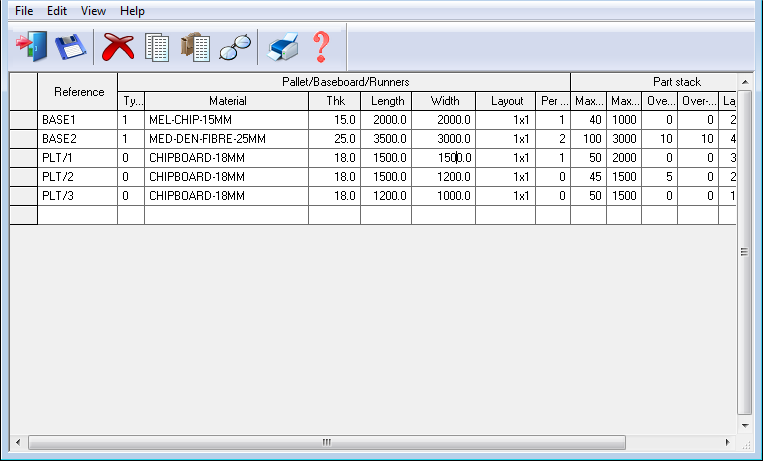Click the vertical scrollbar down arrow
Image resolution: width=763 pixels, height=461 pixels.
point(745,425)
